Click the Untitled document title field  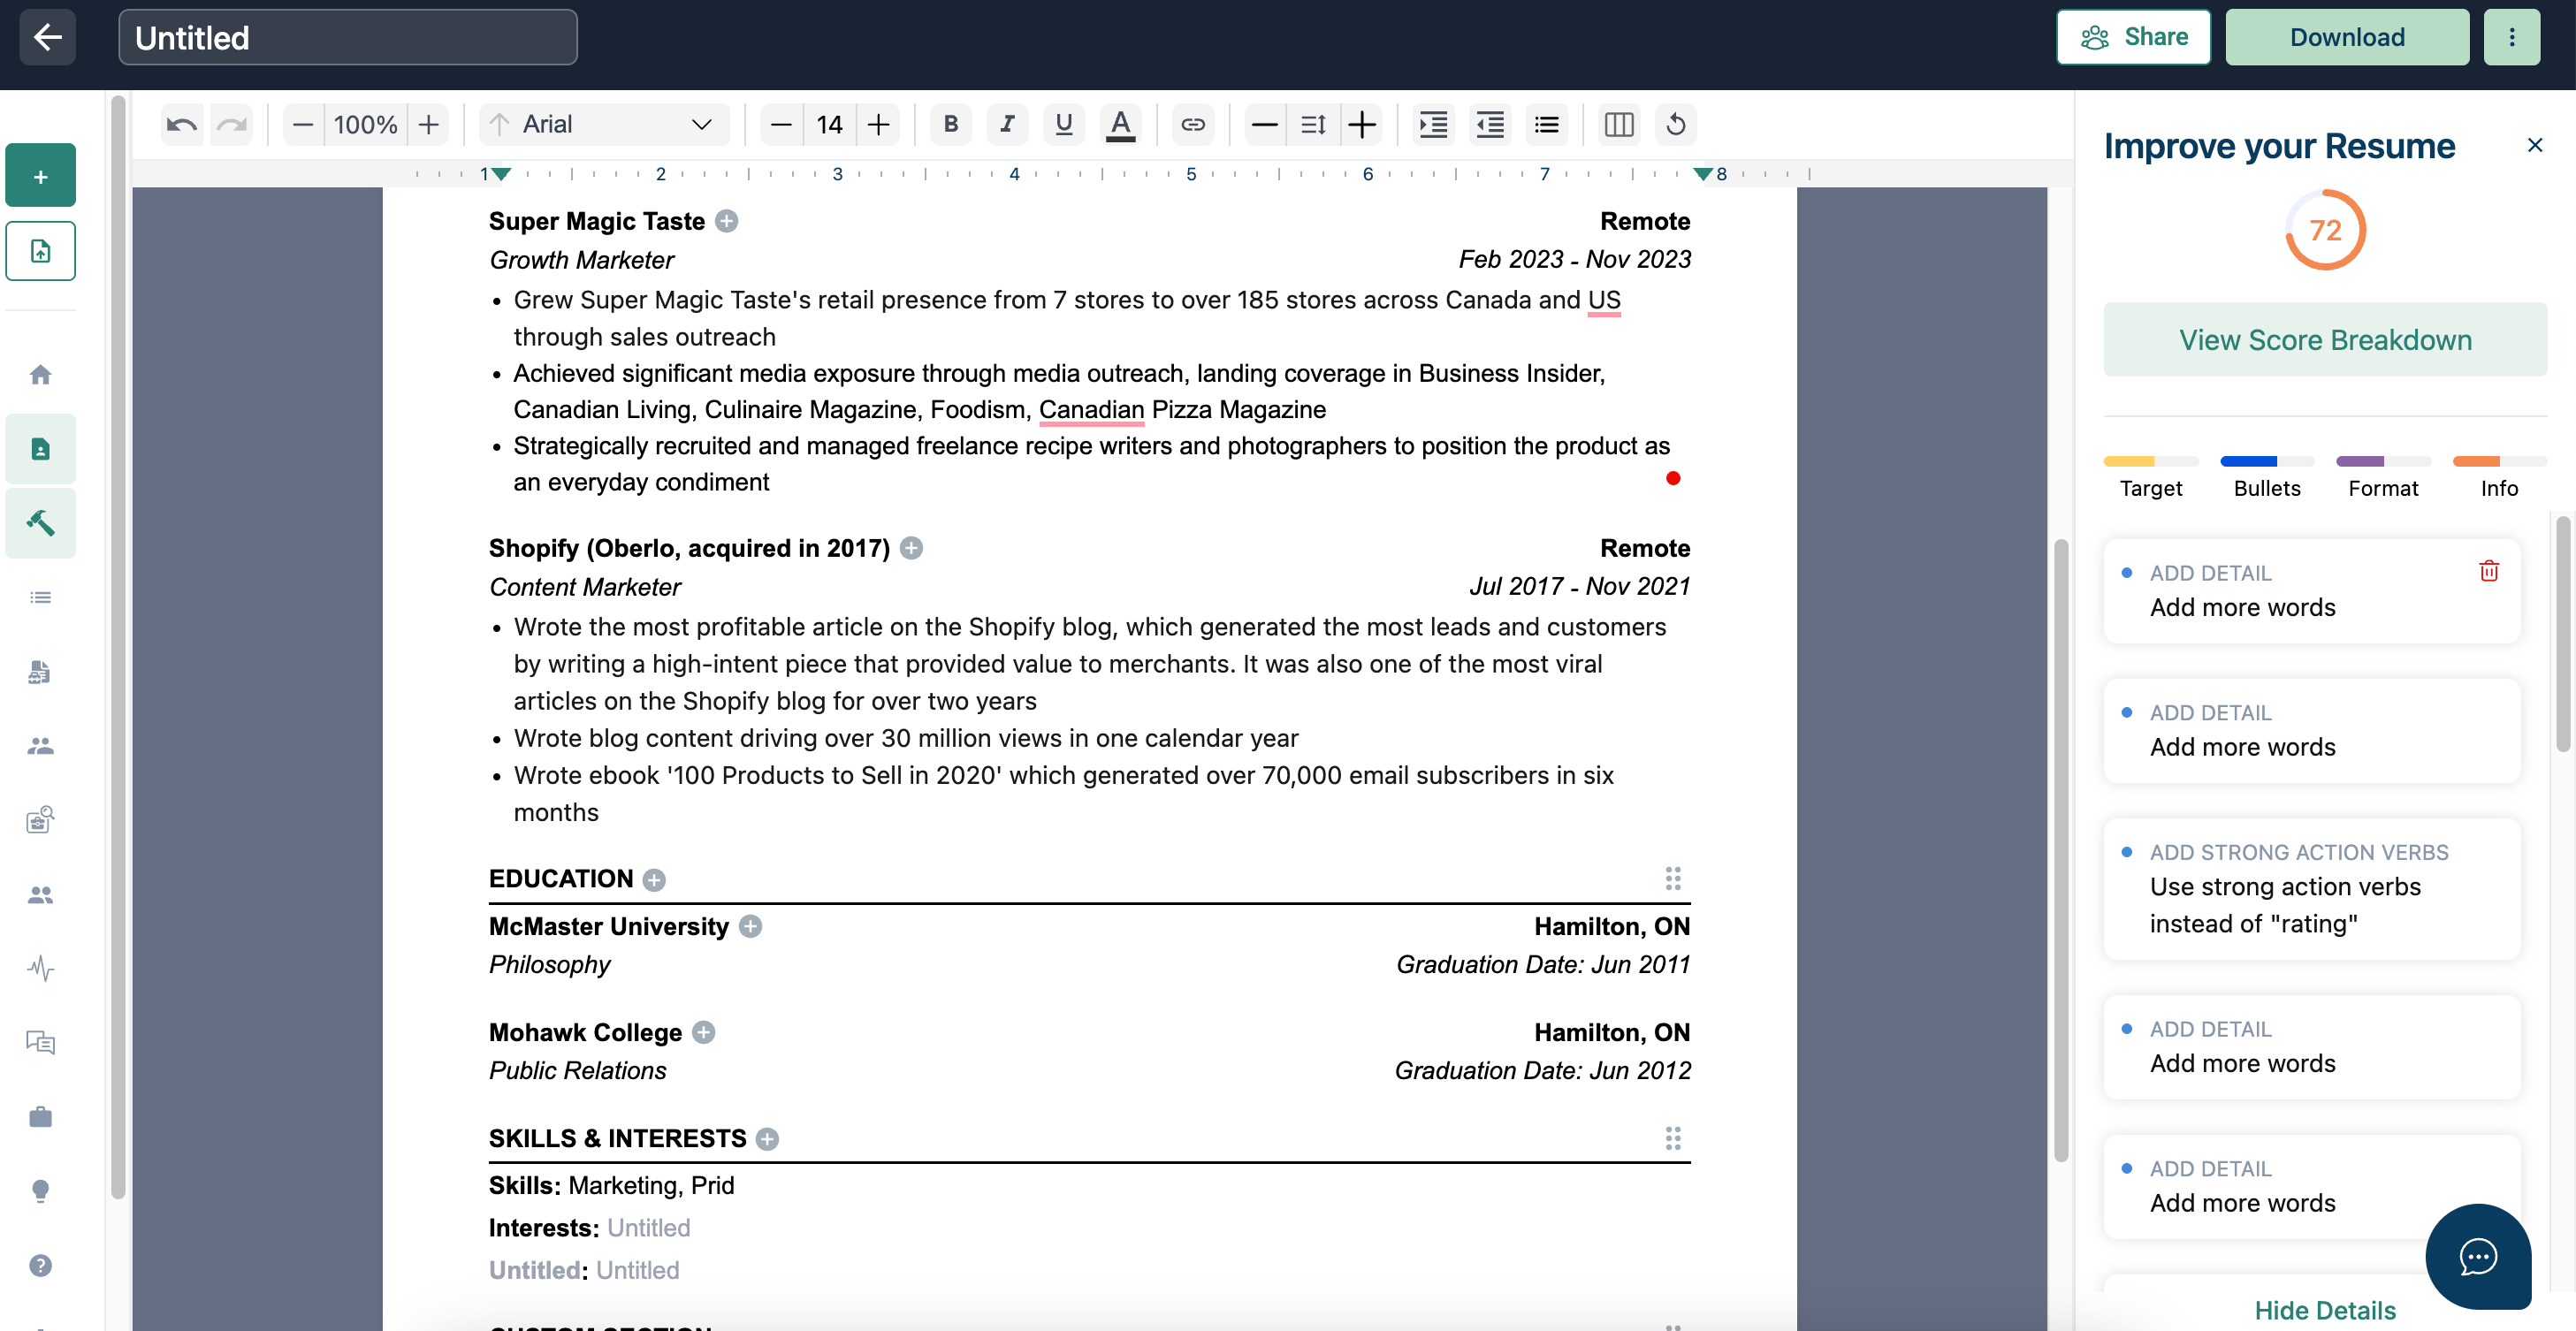347,37
